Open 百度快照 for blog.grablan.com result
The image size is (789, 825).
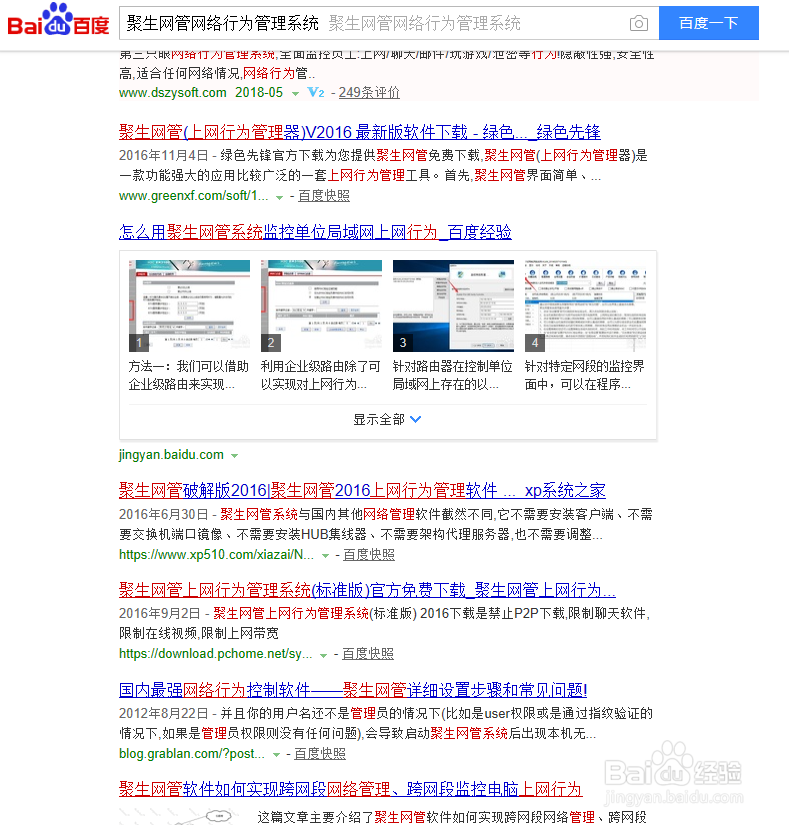coord(319,754)
